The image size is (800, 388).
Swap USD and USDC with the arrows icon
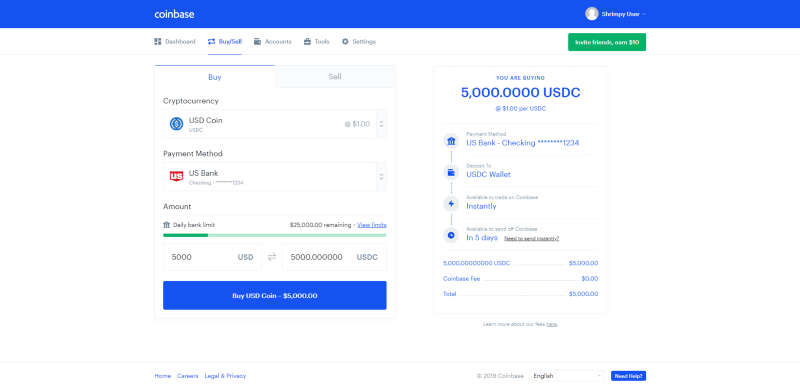(x=272, y=257)
